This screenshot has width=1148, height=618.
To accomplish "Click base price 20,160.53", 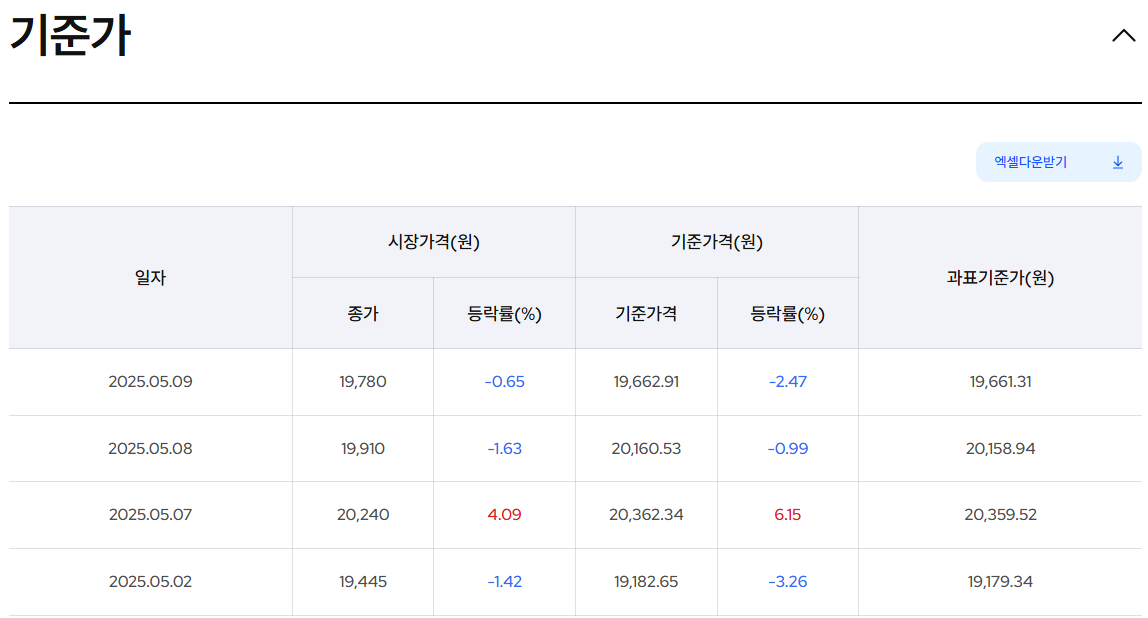I will tap(646, 448).
